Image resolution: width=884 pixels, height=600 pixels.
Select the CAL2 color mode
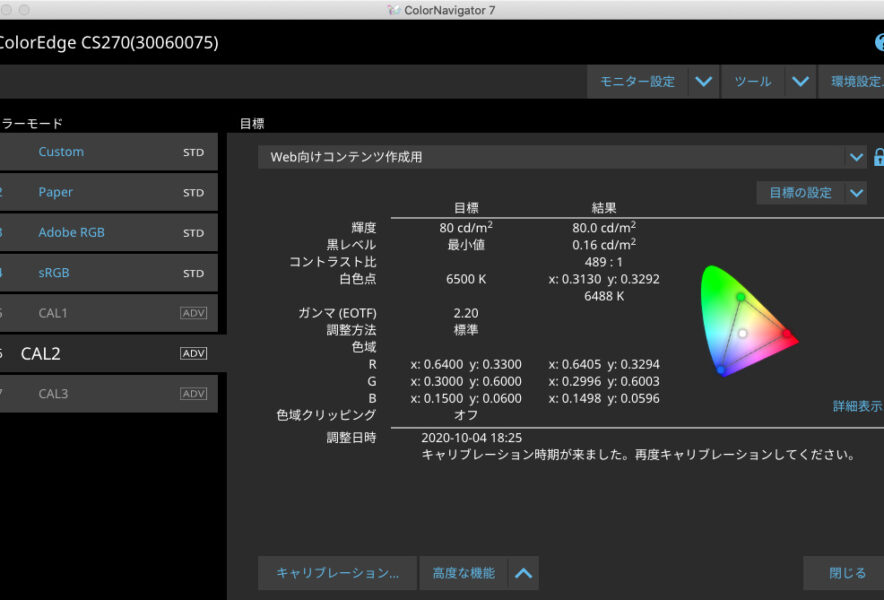tap(113, 354)
